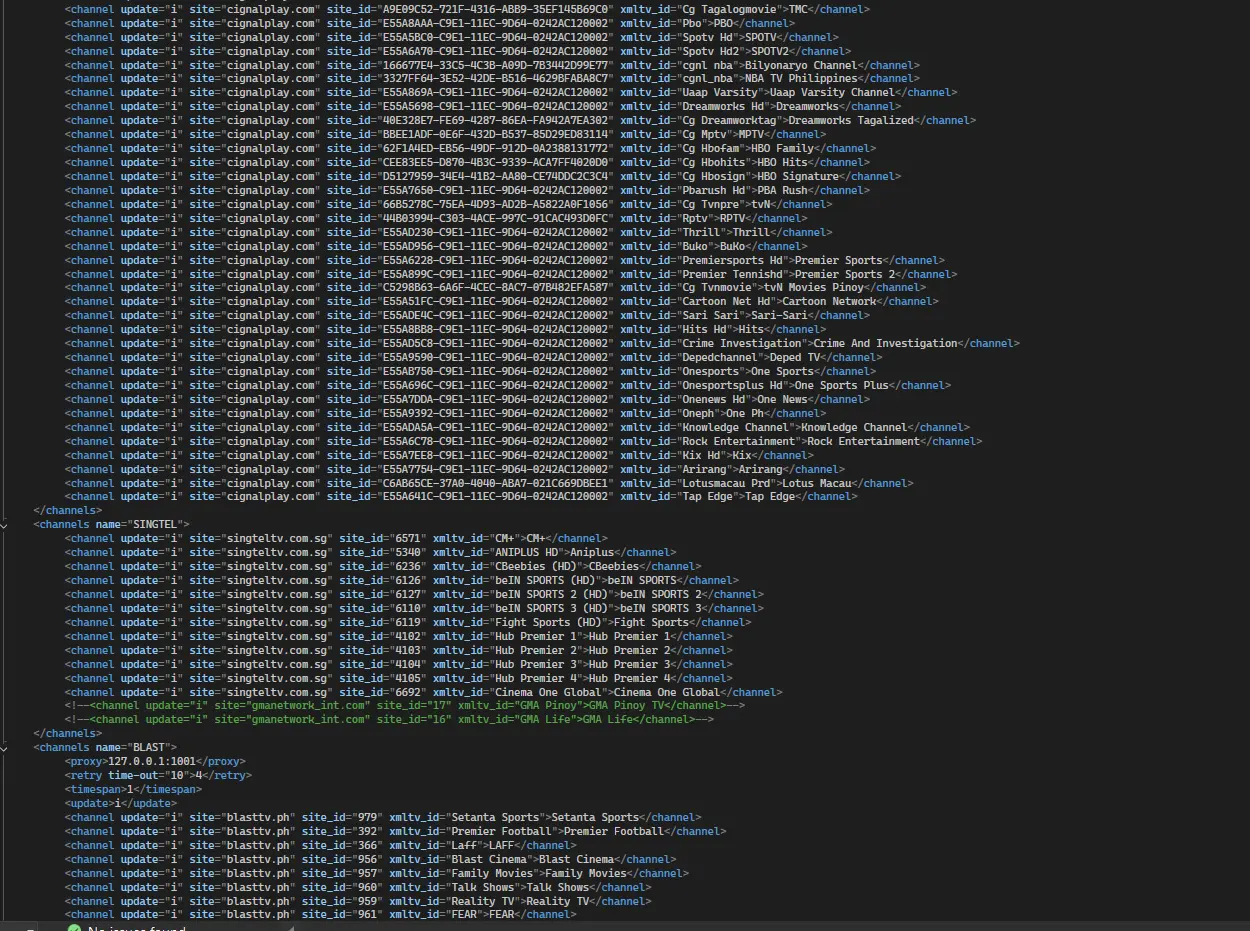This screenshot has height=931, width=1250.
Task: Select 'Uaap Varsity Channel' display name
Action: tap(832, 93)
